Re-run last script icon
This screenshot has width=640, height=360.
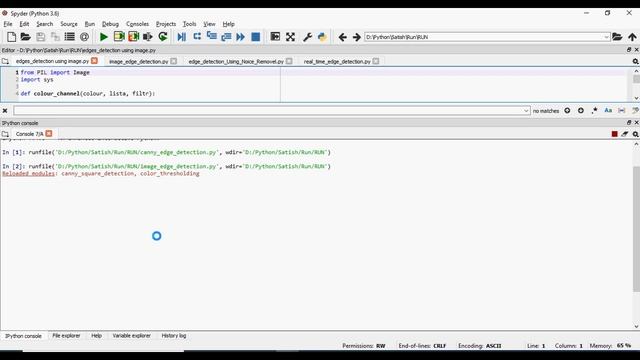pos(163,37)
